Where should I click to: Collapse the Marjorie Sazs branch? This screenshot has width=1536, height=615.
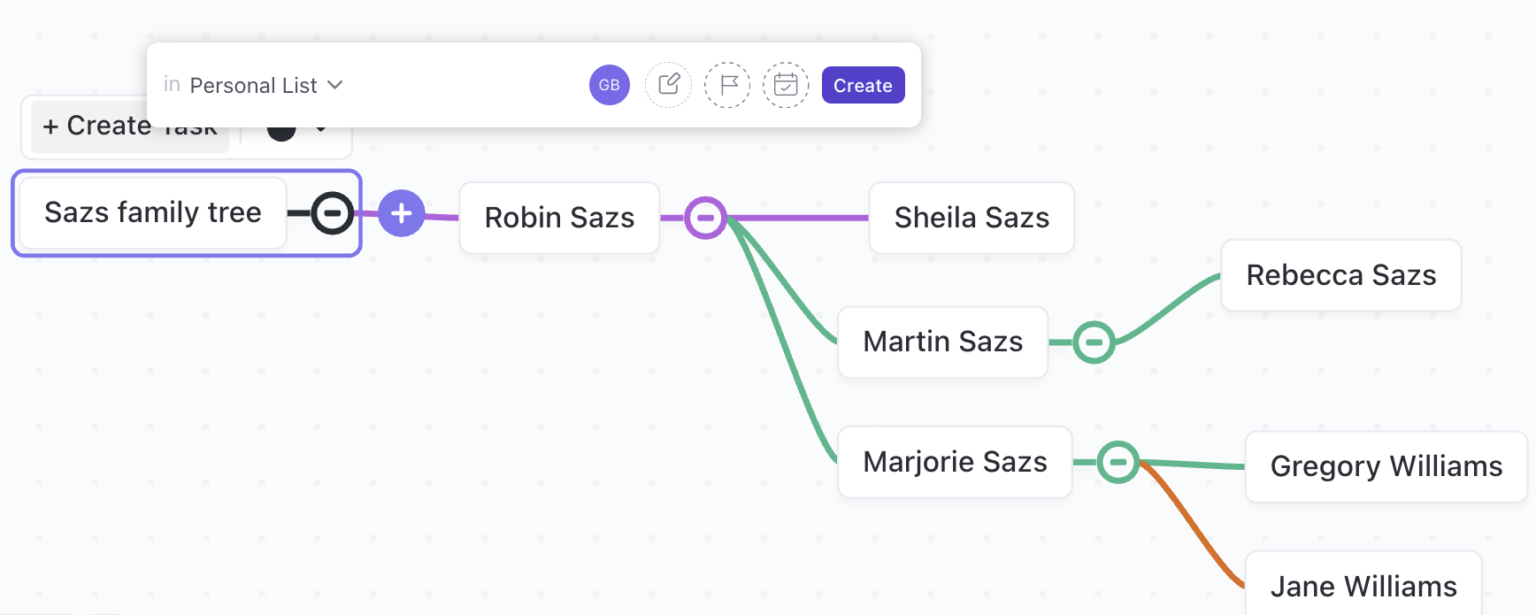(x=1118, y=462)
